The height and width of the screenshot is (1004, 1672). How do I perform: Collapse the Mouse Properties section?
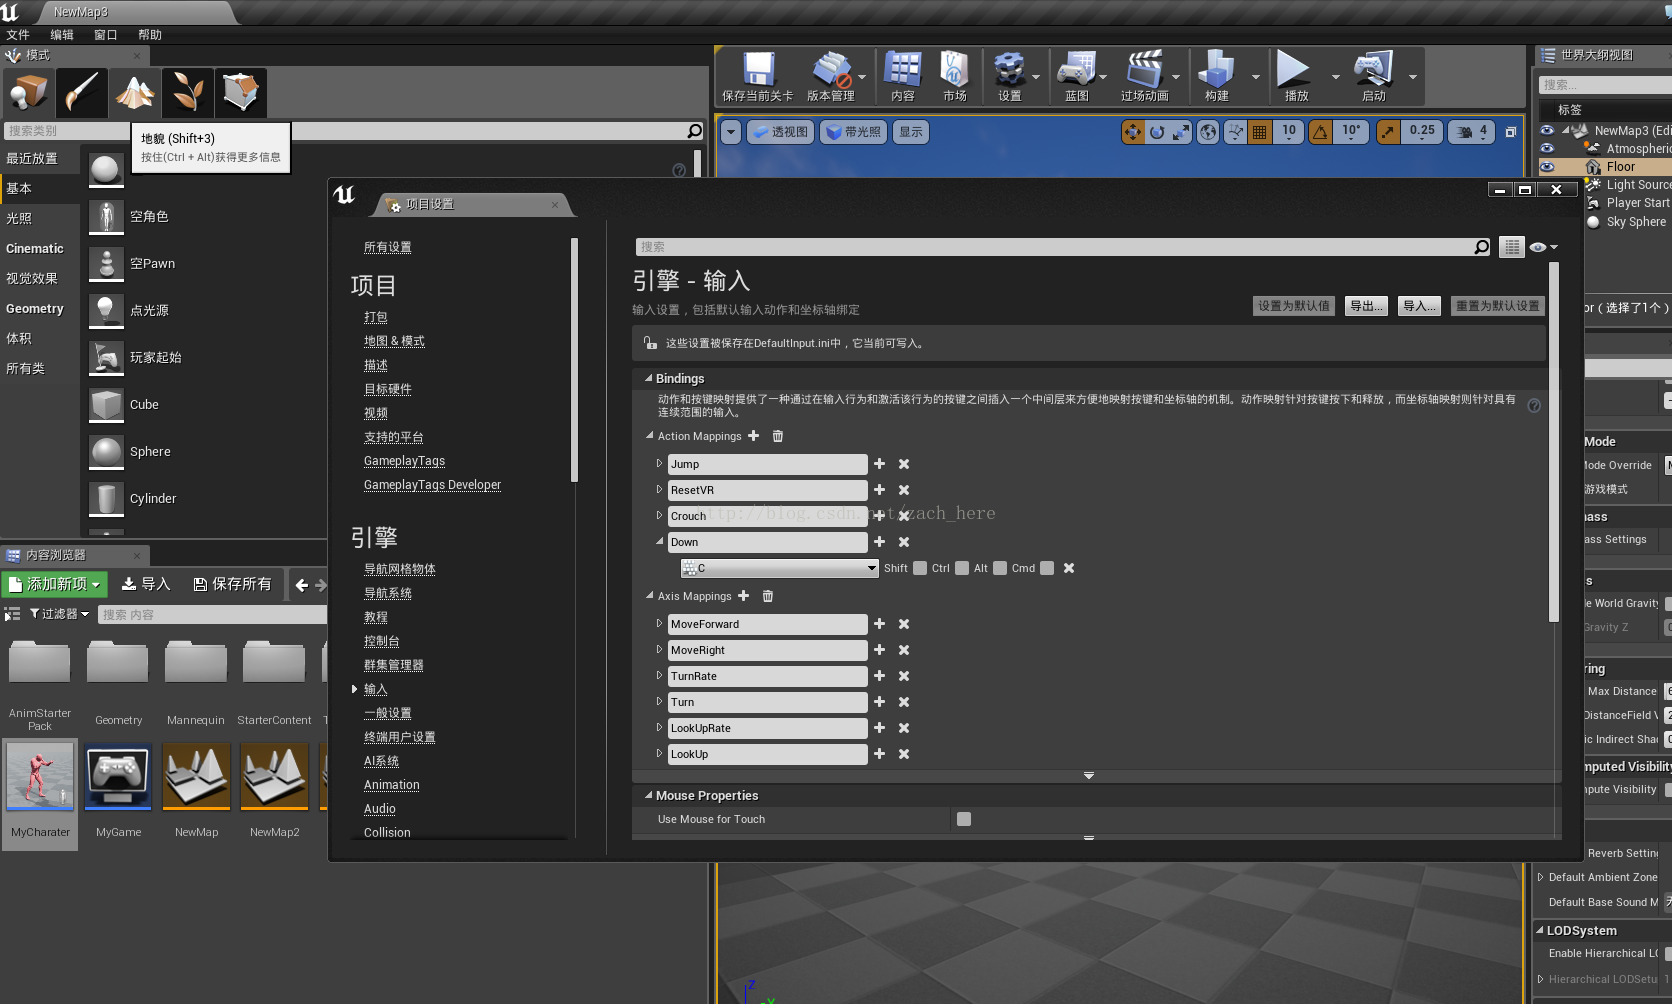click(x=648, y=796)
